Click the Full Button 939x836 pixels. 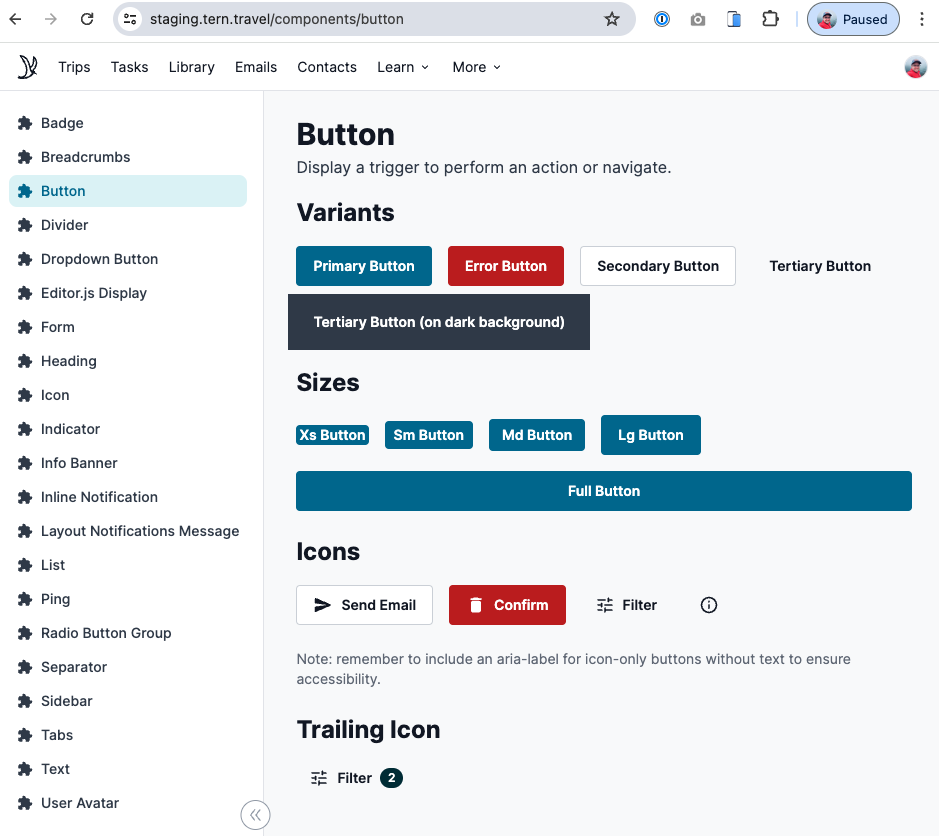pos(604,491)
